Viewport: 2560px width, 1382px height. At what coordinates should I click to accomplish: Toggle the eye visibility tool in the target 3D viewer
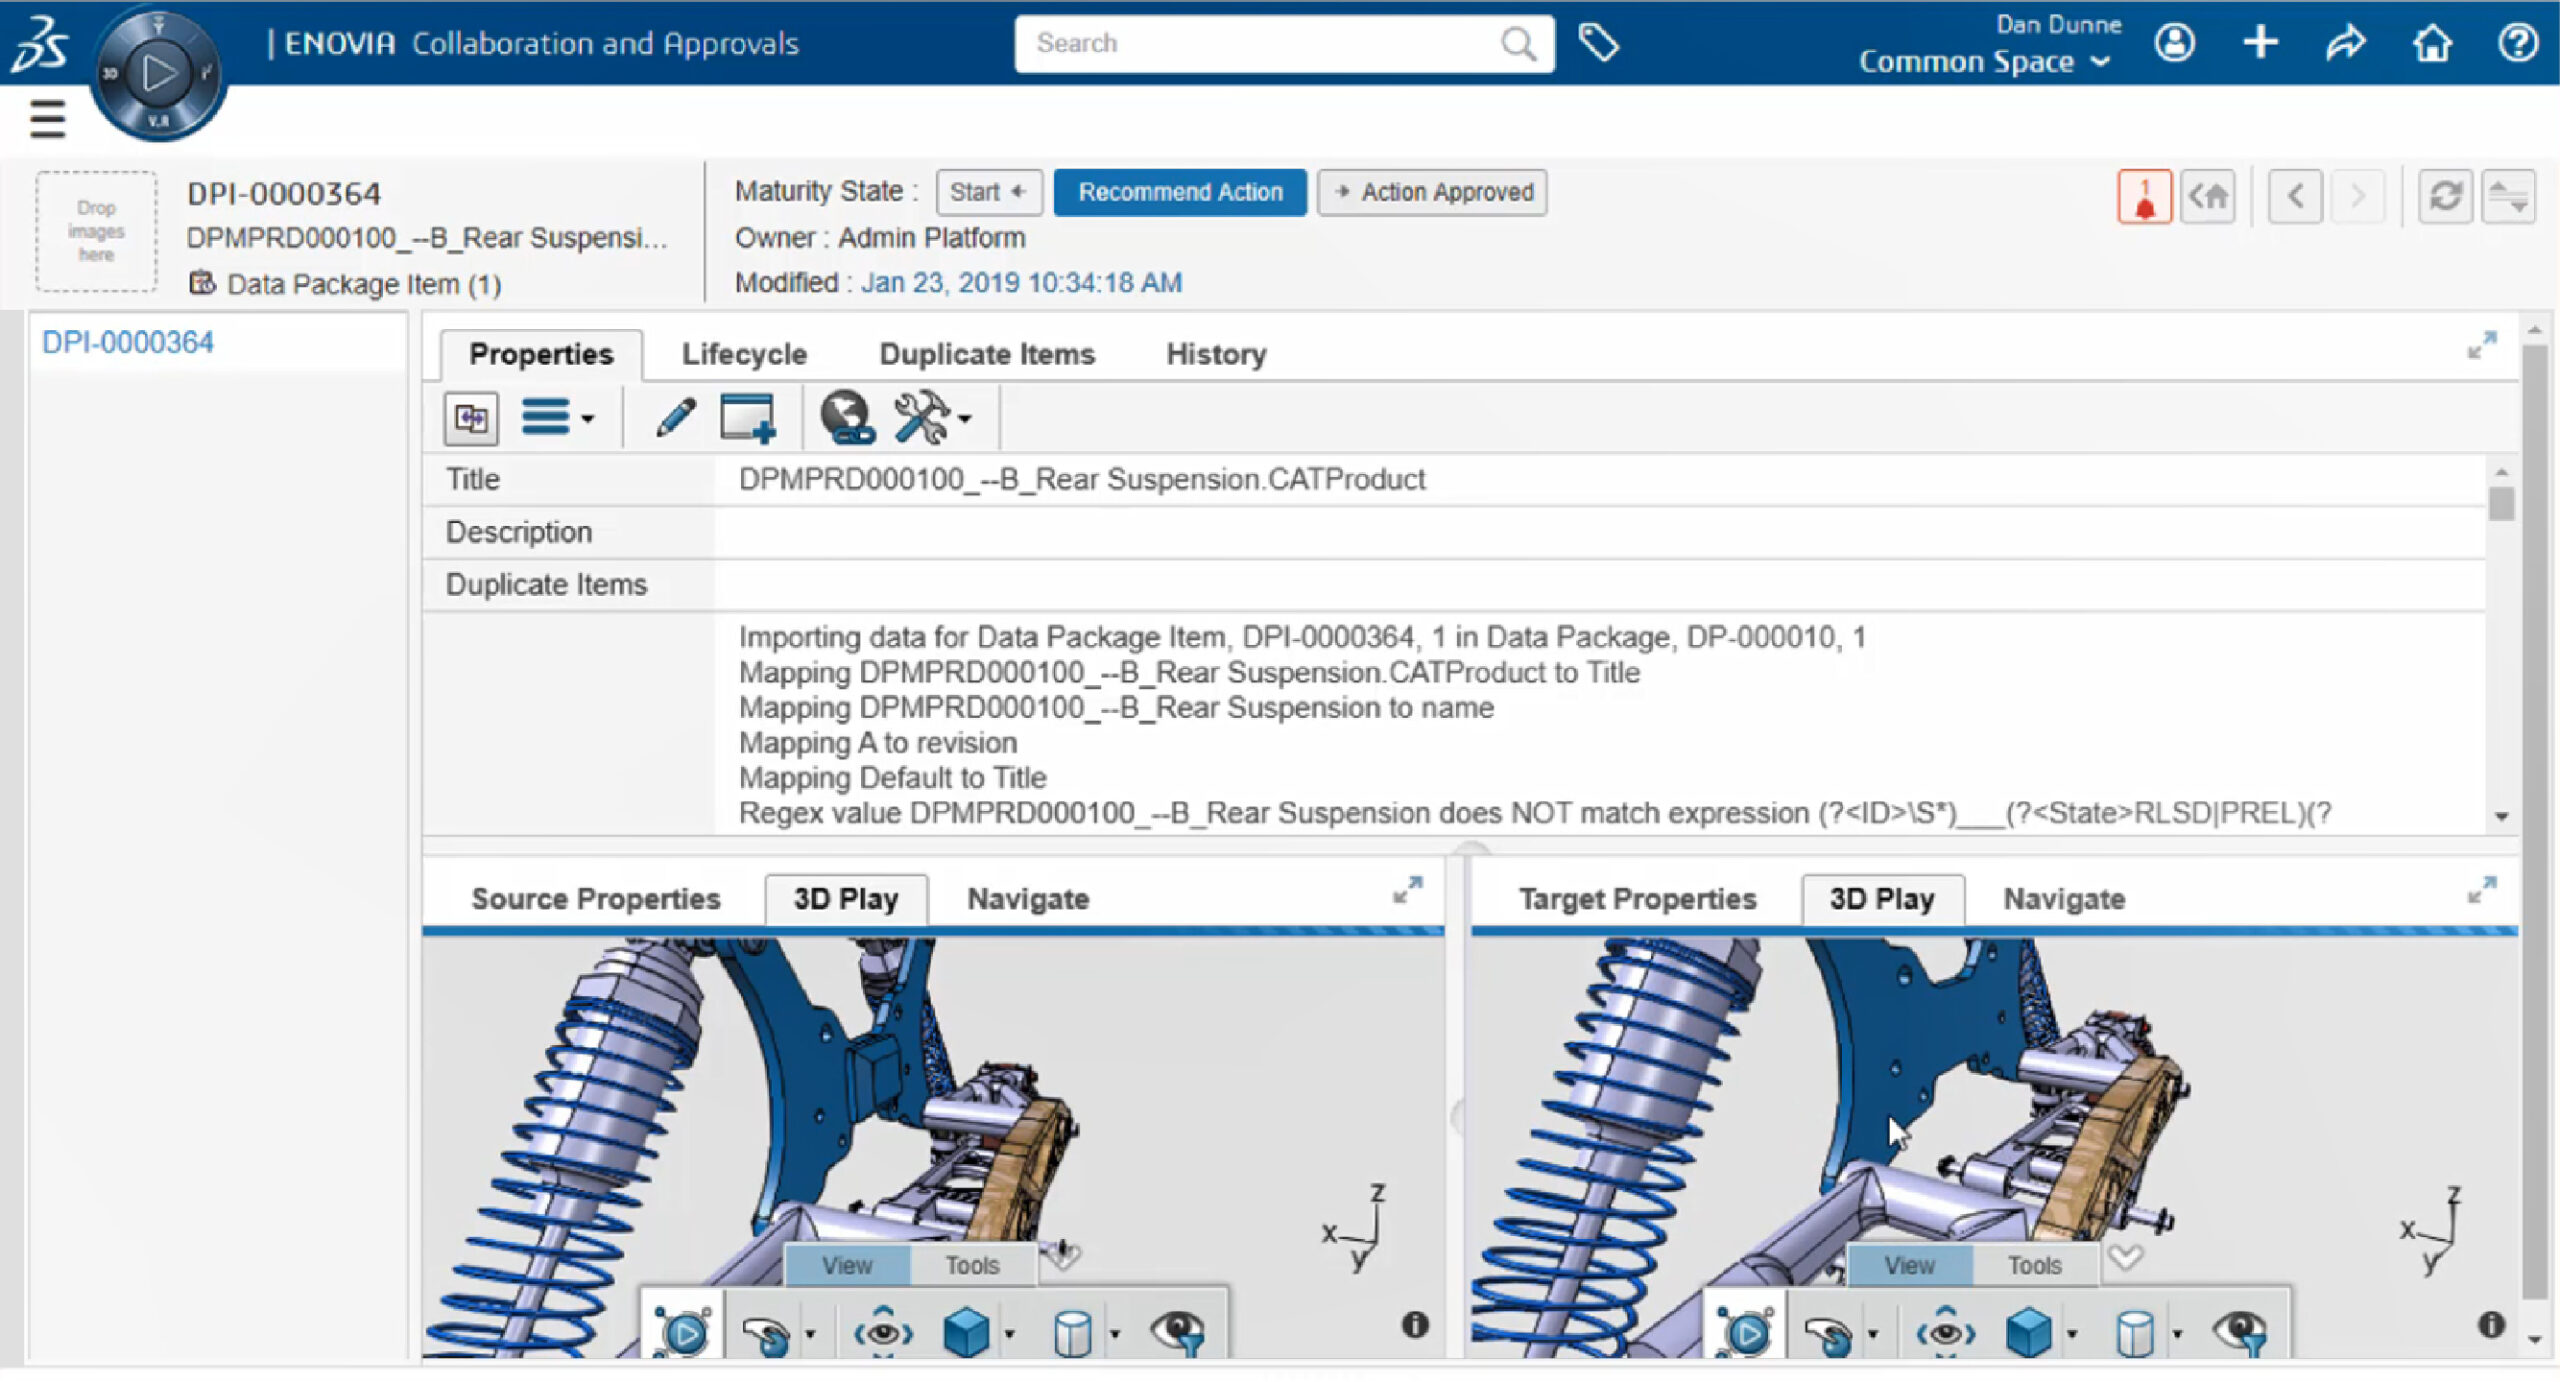tap(2240, 1331)
